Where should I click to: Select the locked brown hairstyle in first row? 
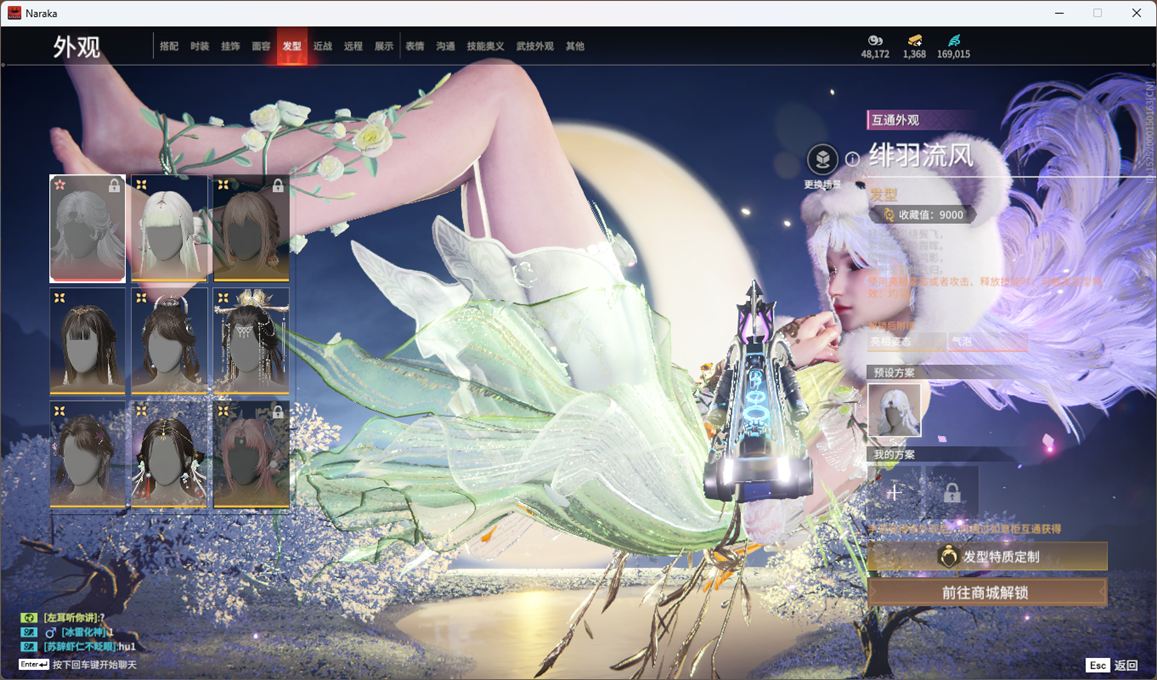(251, 229)
